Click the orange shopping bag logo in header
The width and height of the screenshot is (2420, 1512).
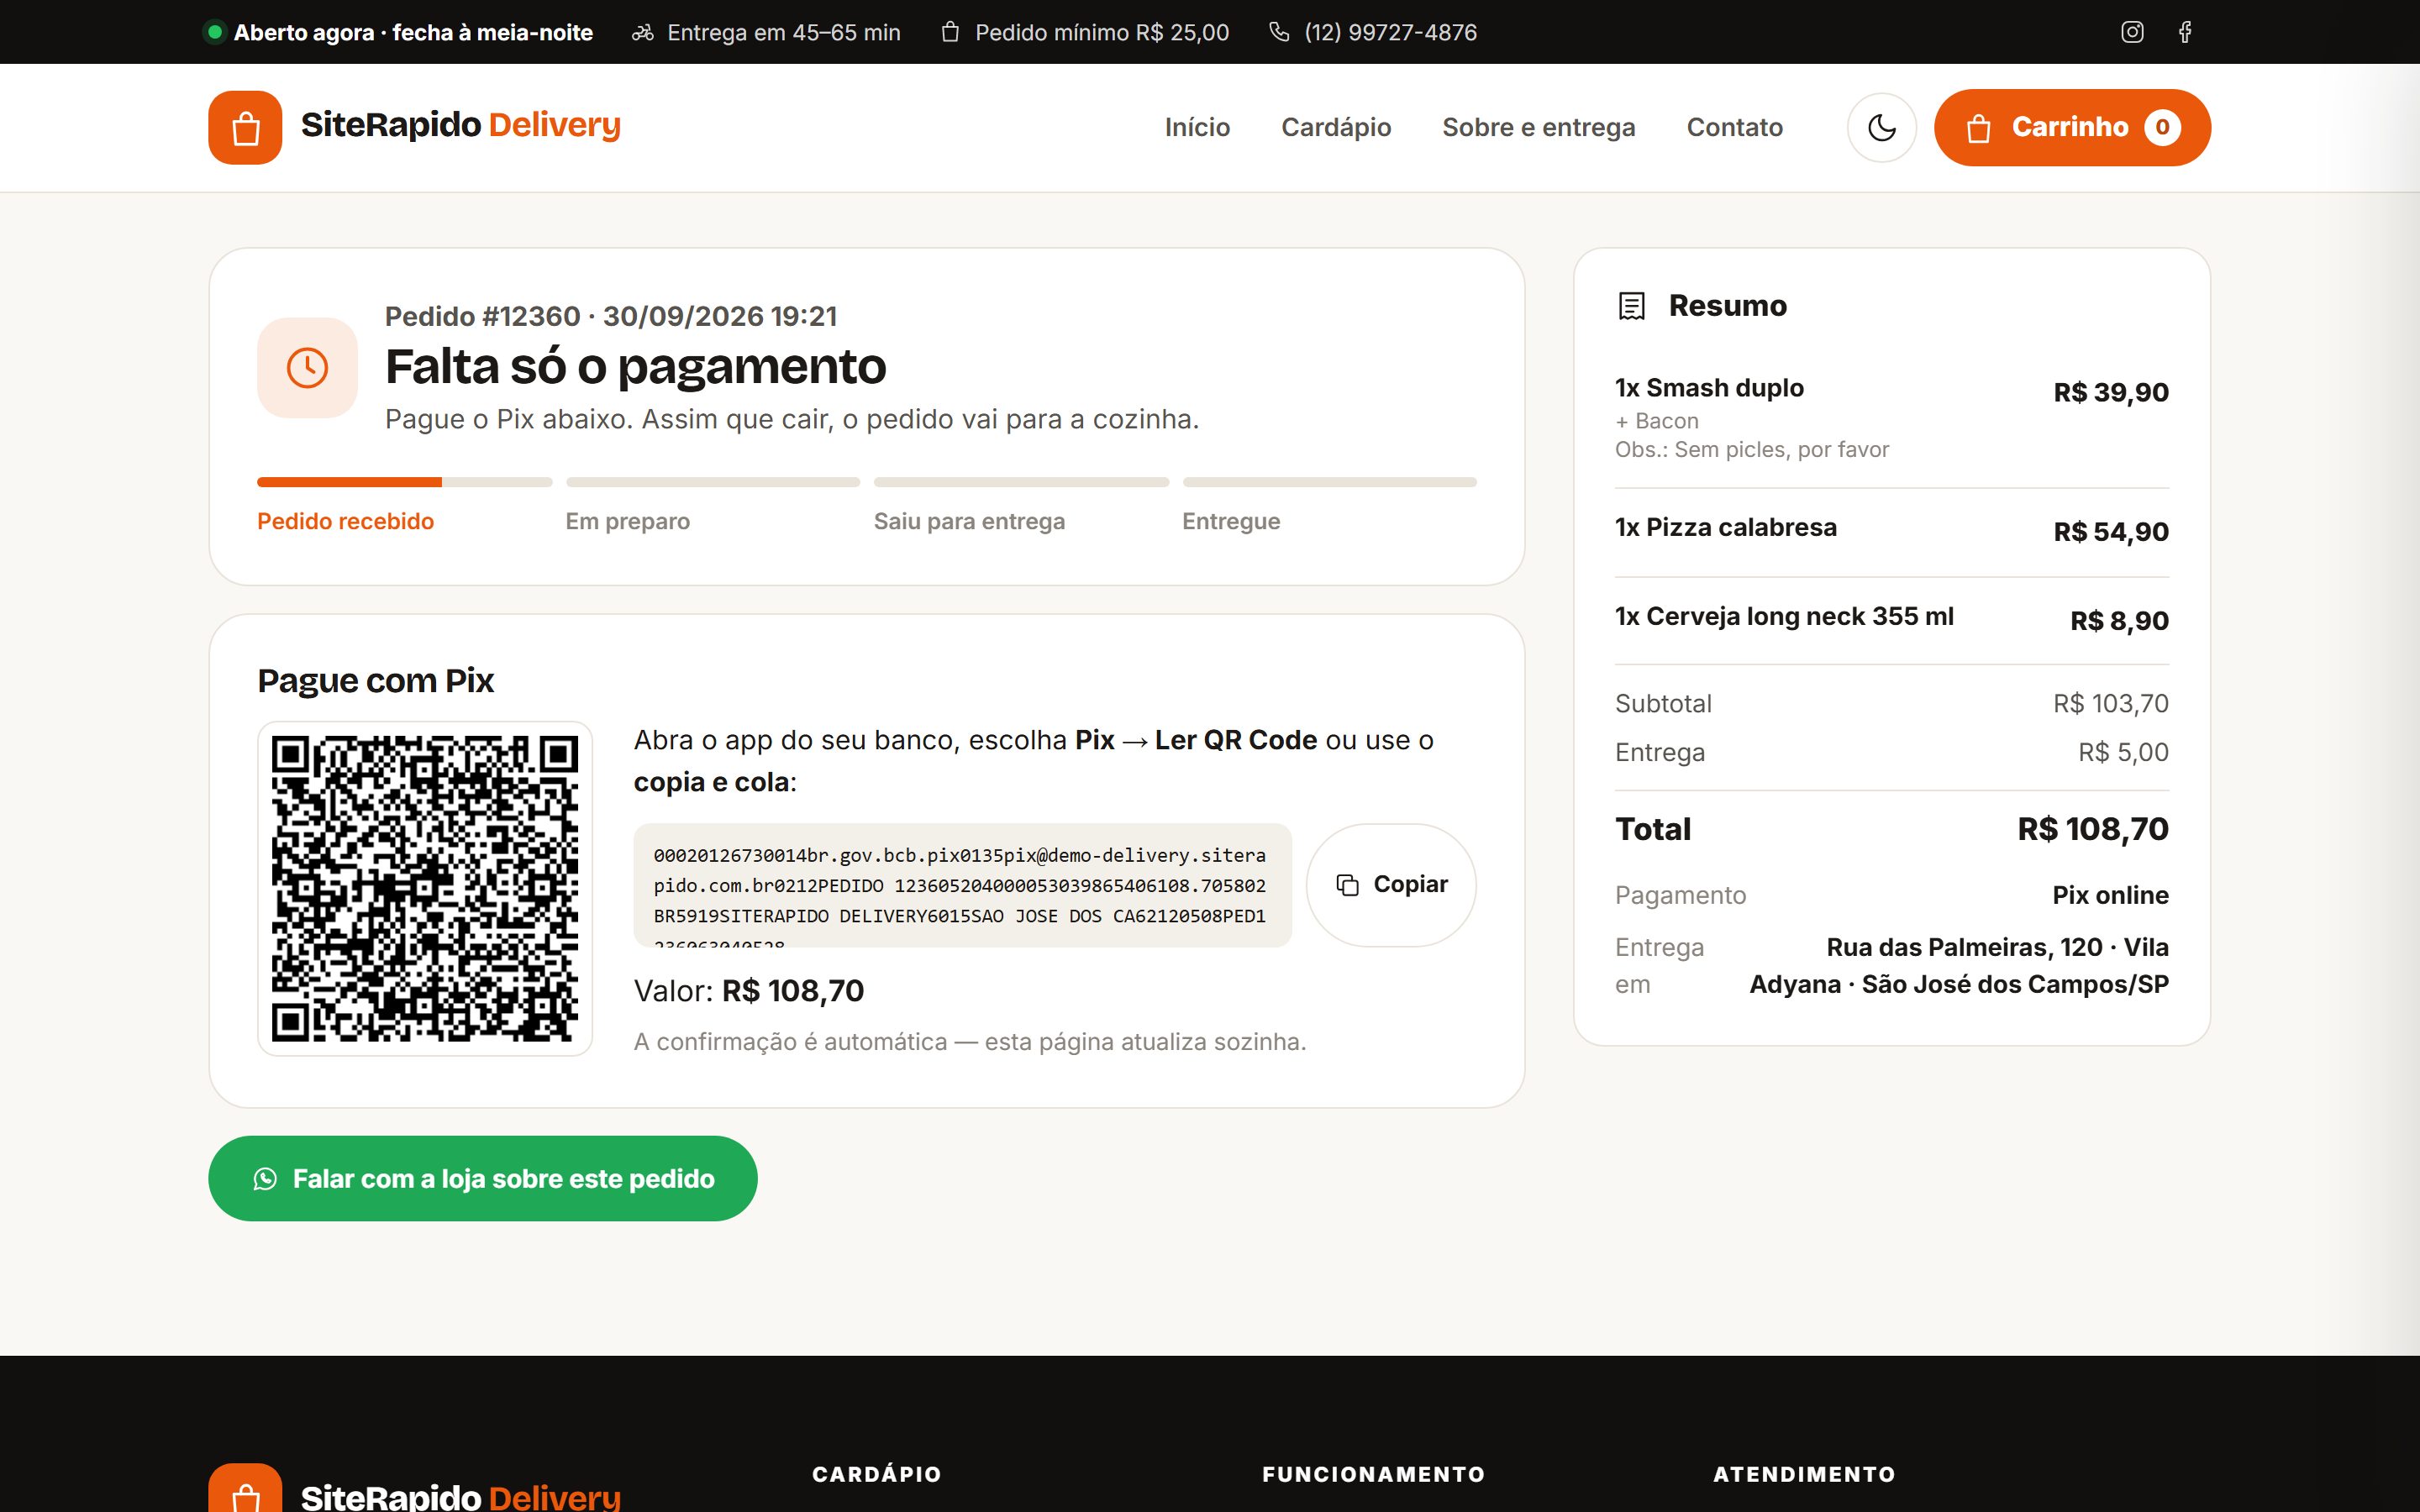tap(245, 128)
